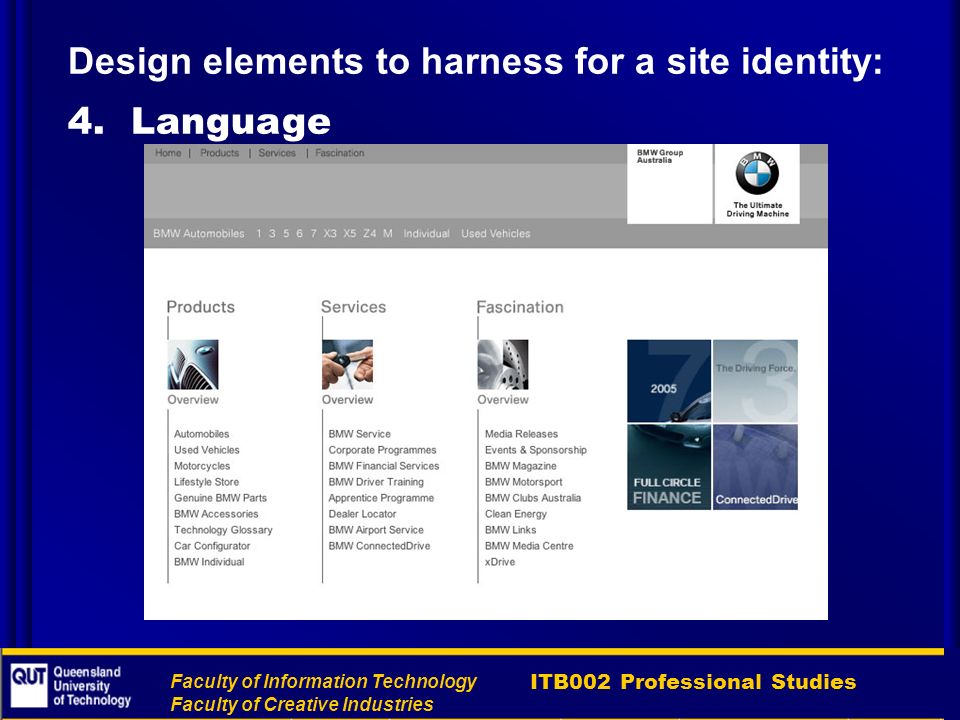Open the BMW Clubs Australia link
960x720 pixels.
pos(533,498)
